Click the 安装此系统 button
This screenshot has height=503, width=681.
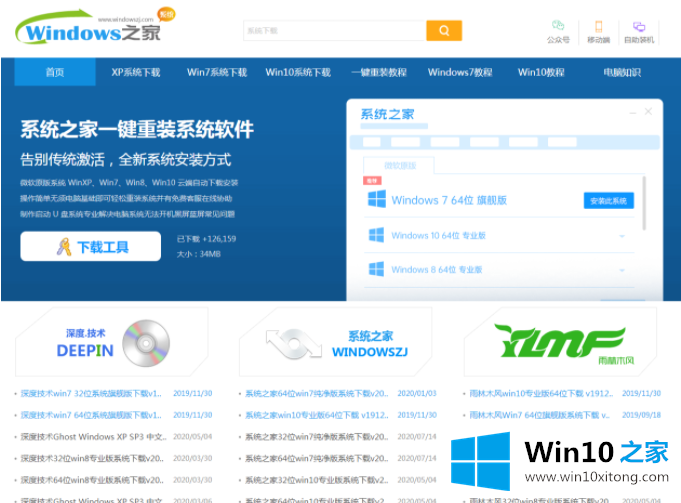click(x=608, y=201)
